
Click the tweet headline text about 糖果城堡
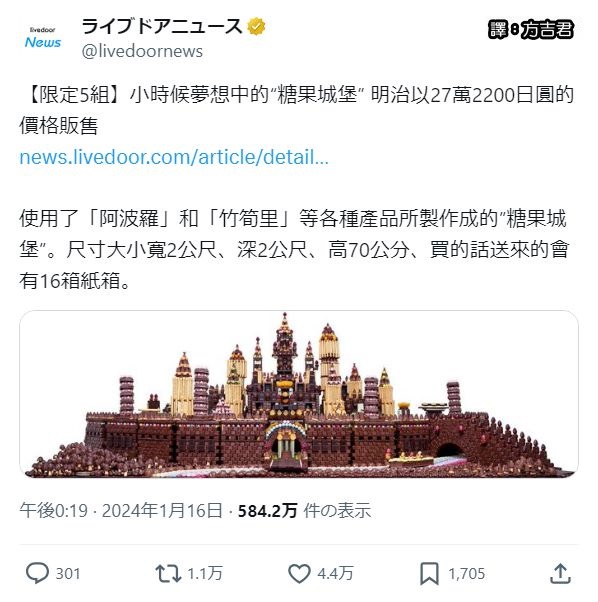click(296, 111)
